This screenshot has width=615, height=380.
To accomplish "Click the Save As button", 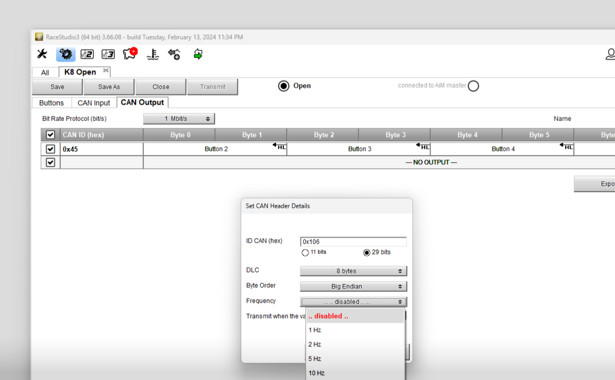I will (x=109, y=87).
